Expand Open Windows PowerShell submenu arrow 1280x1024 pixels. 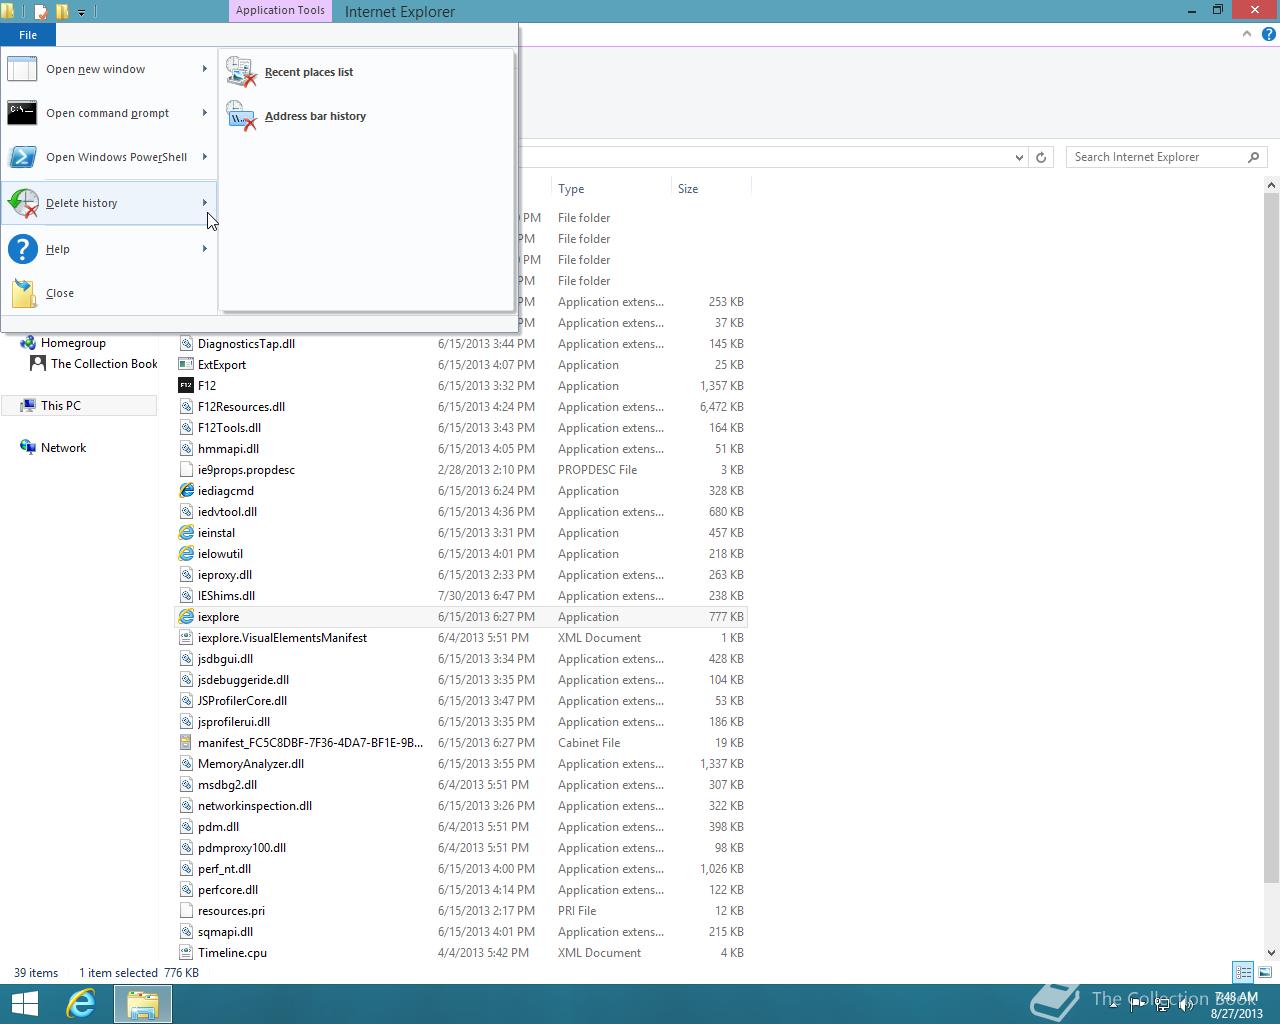tap(205, 157)
